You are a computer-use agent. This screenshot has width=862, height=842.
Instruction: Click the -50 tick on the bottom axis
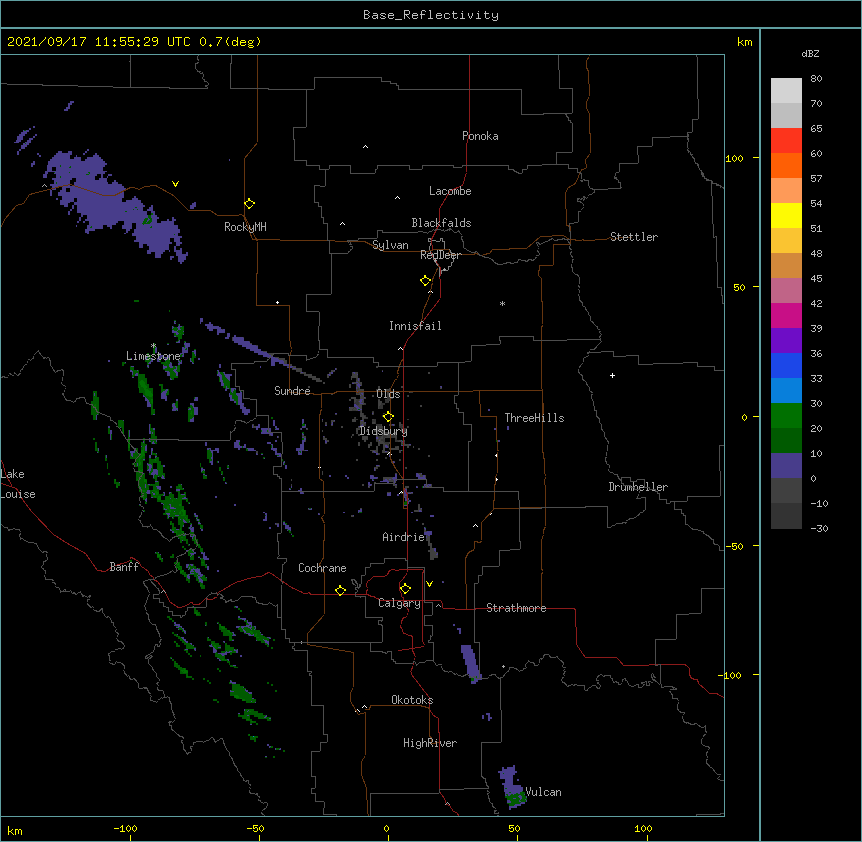[255, 828]
